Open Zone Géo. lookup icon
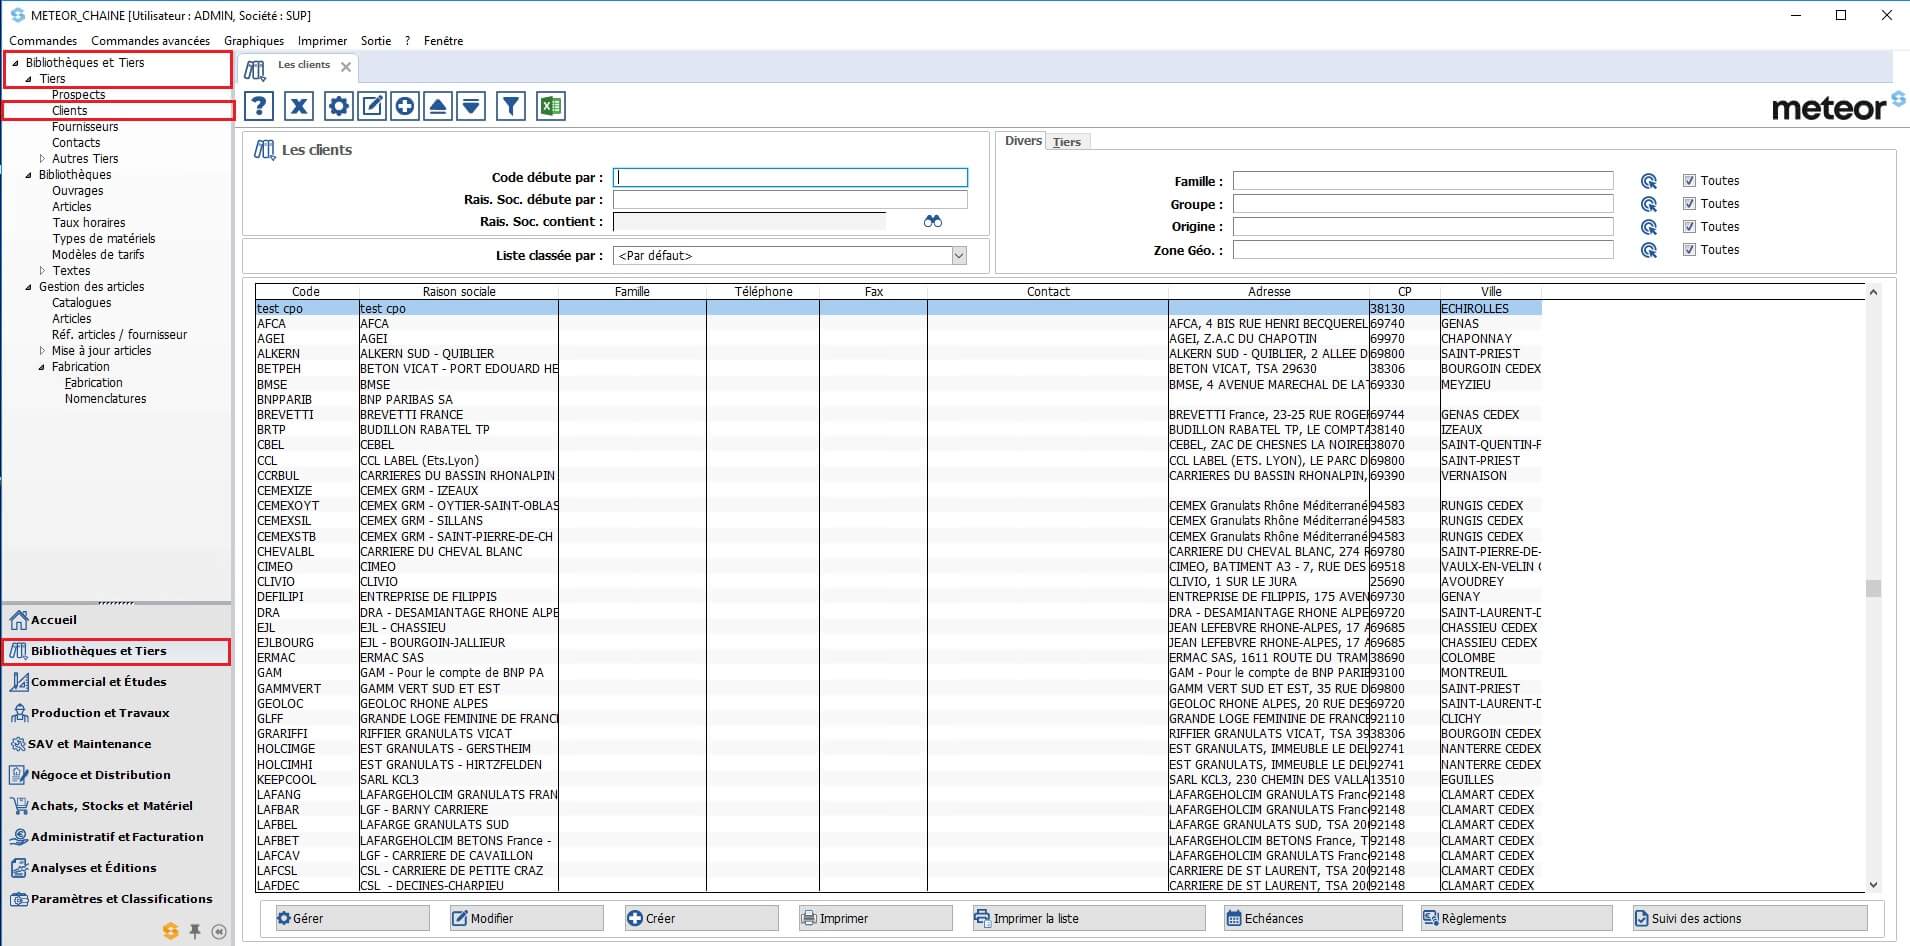1910x946 pixels. pyautogui.click(x=1649, y=250)
